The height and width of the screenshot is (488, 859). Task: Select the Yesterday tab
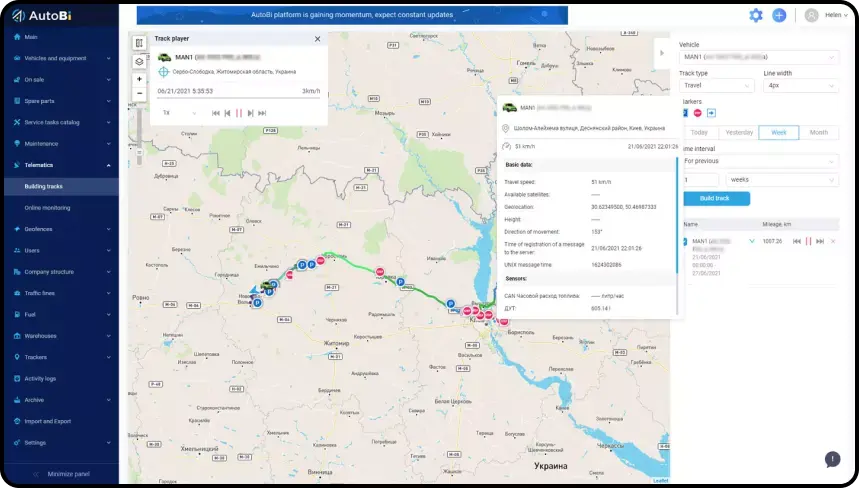click(739, 133)
